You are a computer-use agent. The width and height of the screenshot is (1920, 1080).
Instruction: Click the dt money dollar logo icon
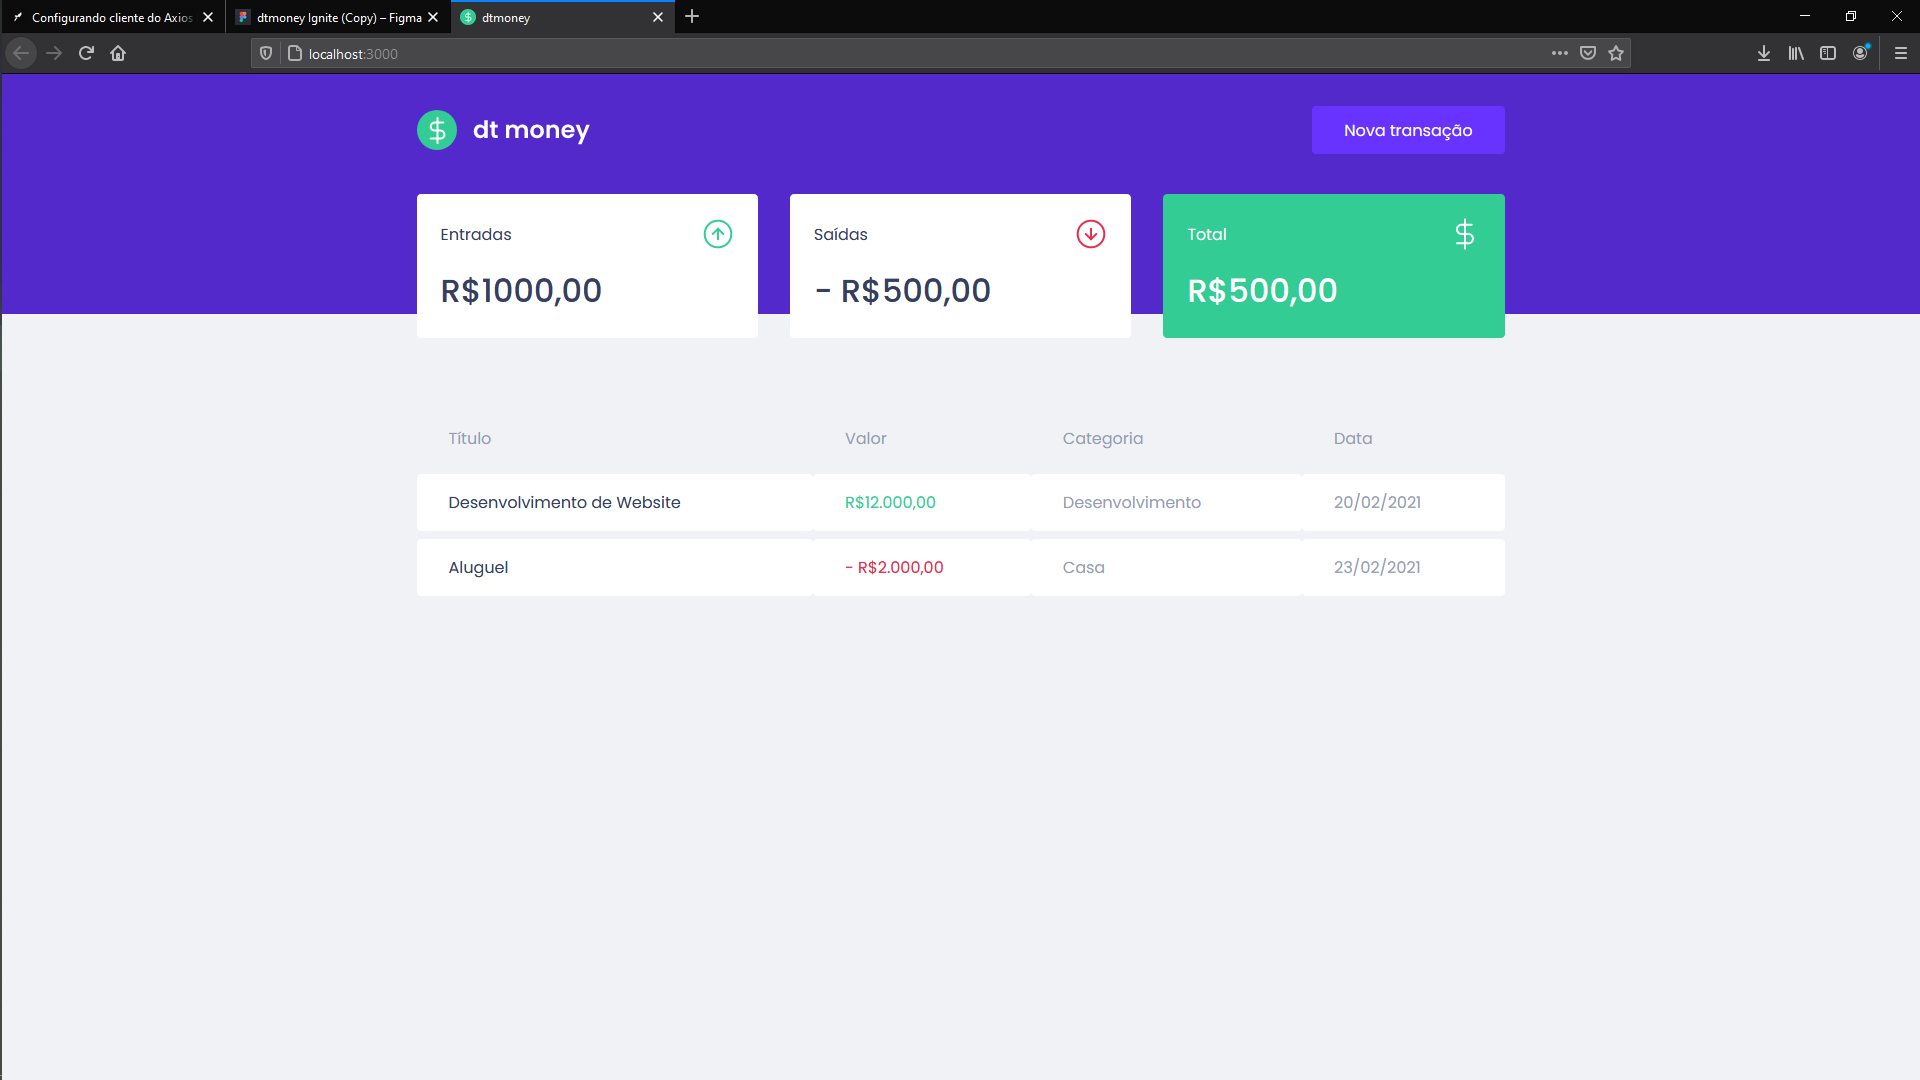437,129
